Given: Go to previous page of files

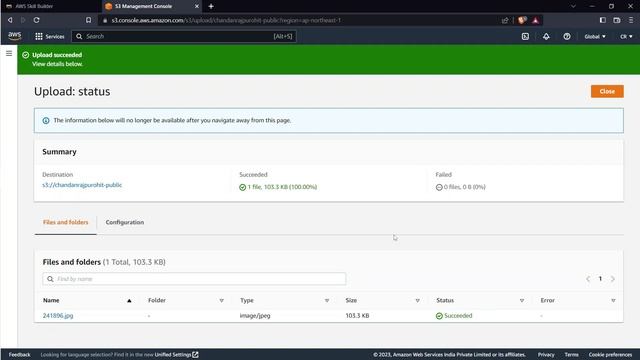Looking at the screenshot, I should click(x=588, y=279).
